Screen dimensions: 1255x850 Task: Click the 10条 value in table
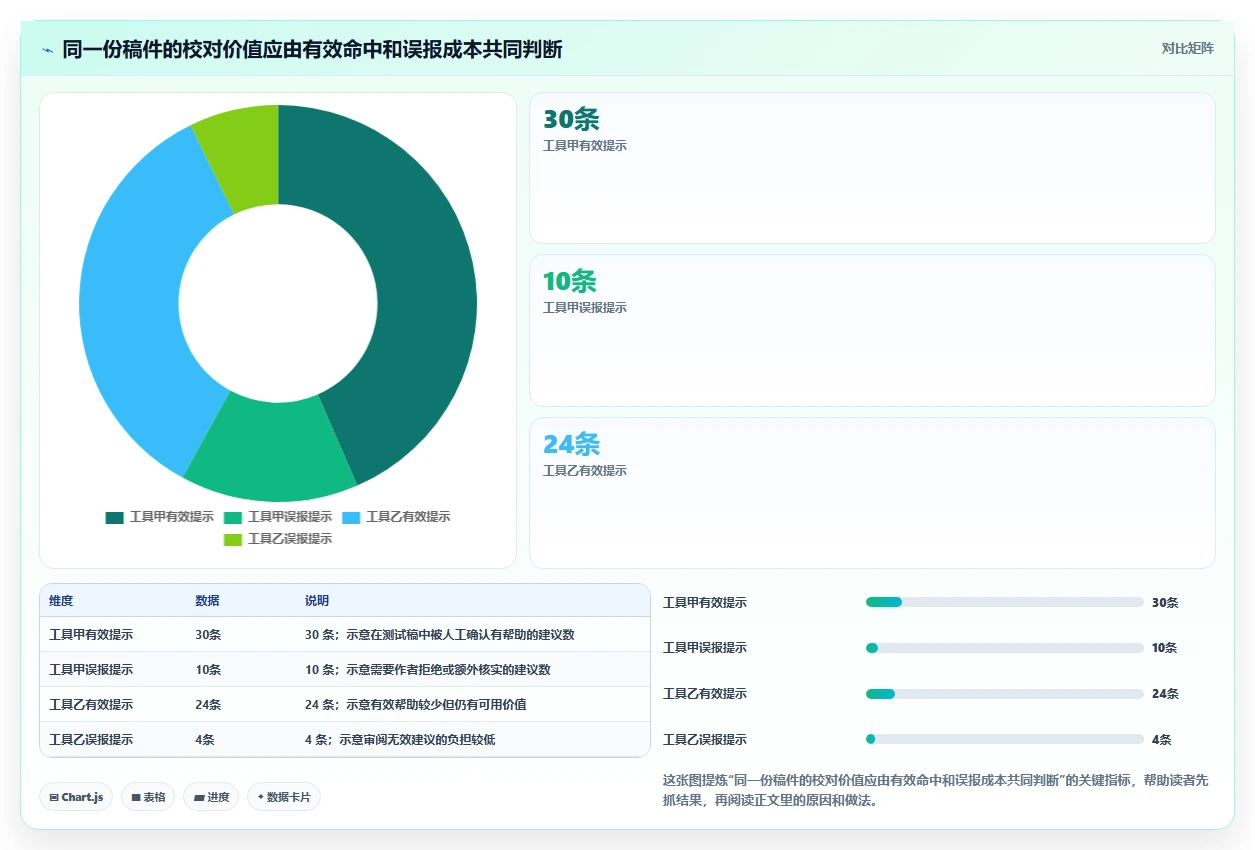click(x=208, y=670)
